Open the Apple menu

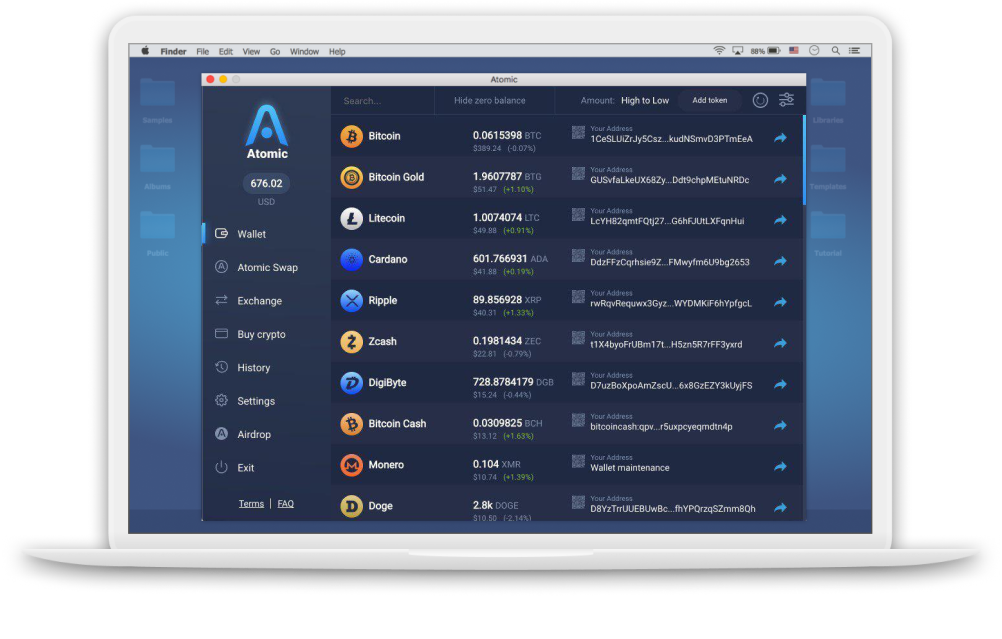point(145,51)
